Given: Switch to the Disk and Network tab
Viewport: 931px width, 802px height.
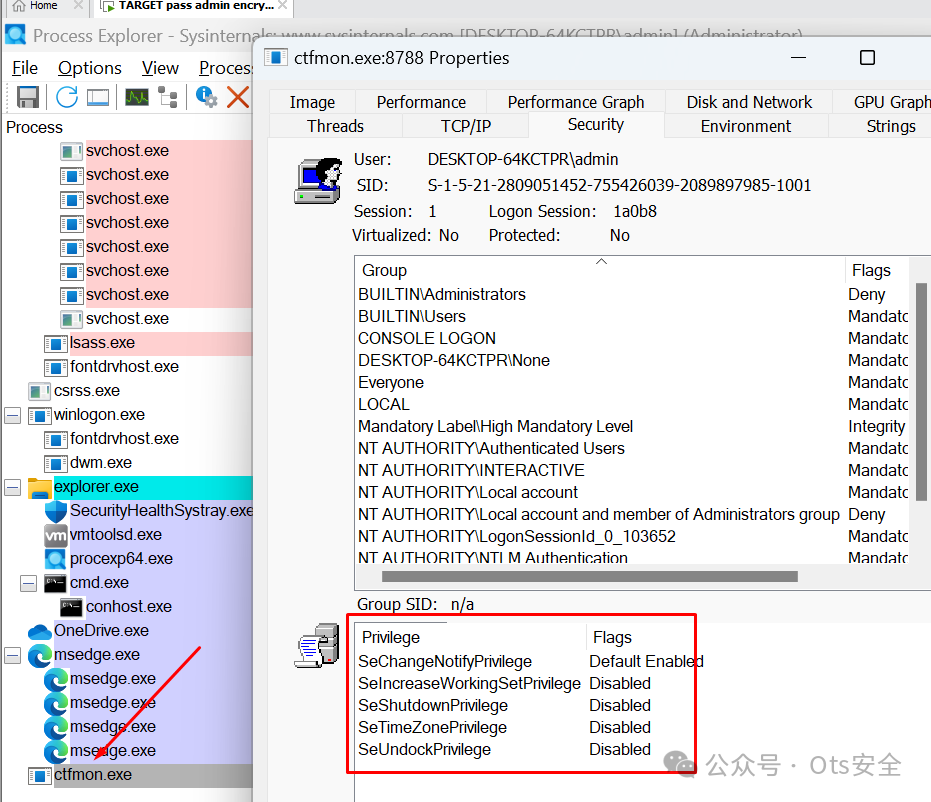Looking at the screenshot, I should (x=749, y=102).
